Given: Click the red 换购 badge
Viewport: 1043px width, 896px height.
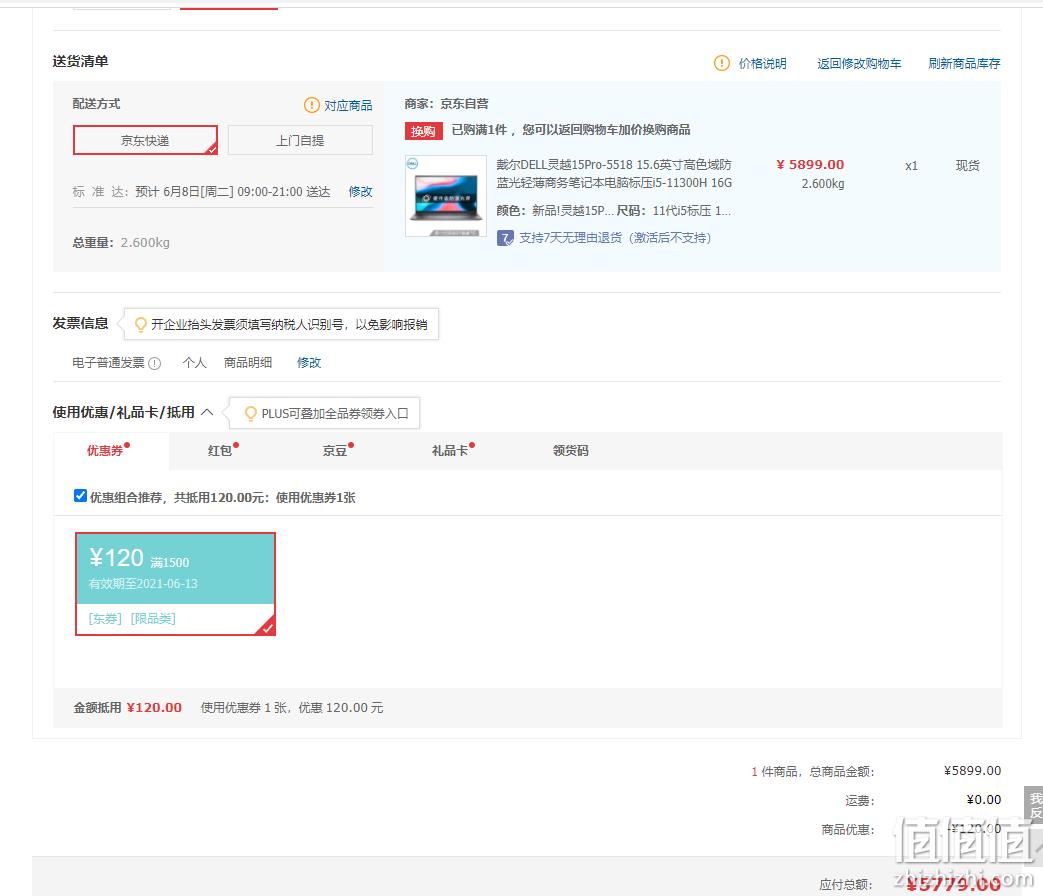Looking at the screenshot, I should coord(423,131).
